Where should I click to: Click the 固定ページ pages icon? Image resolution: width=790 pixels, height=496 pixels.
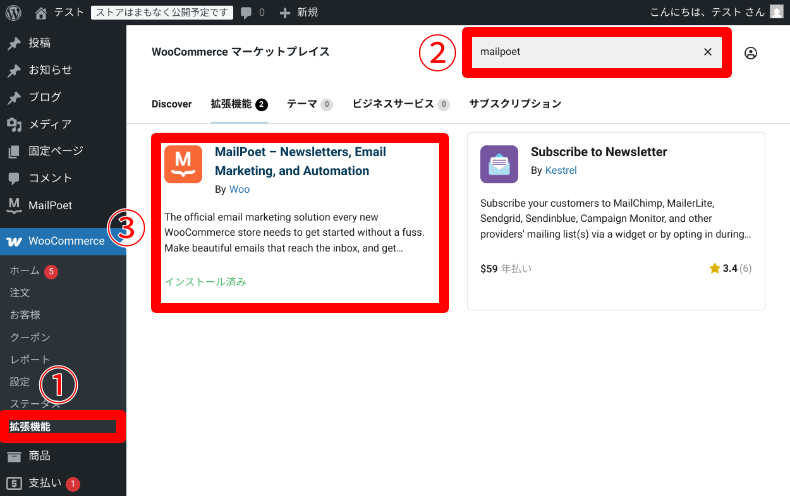pos(14,151)
